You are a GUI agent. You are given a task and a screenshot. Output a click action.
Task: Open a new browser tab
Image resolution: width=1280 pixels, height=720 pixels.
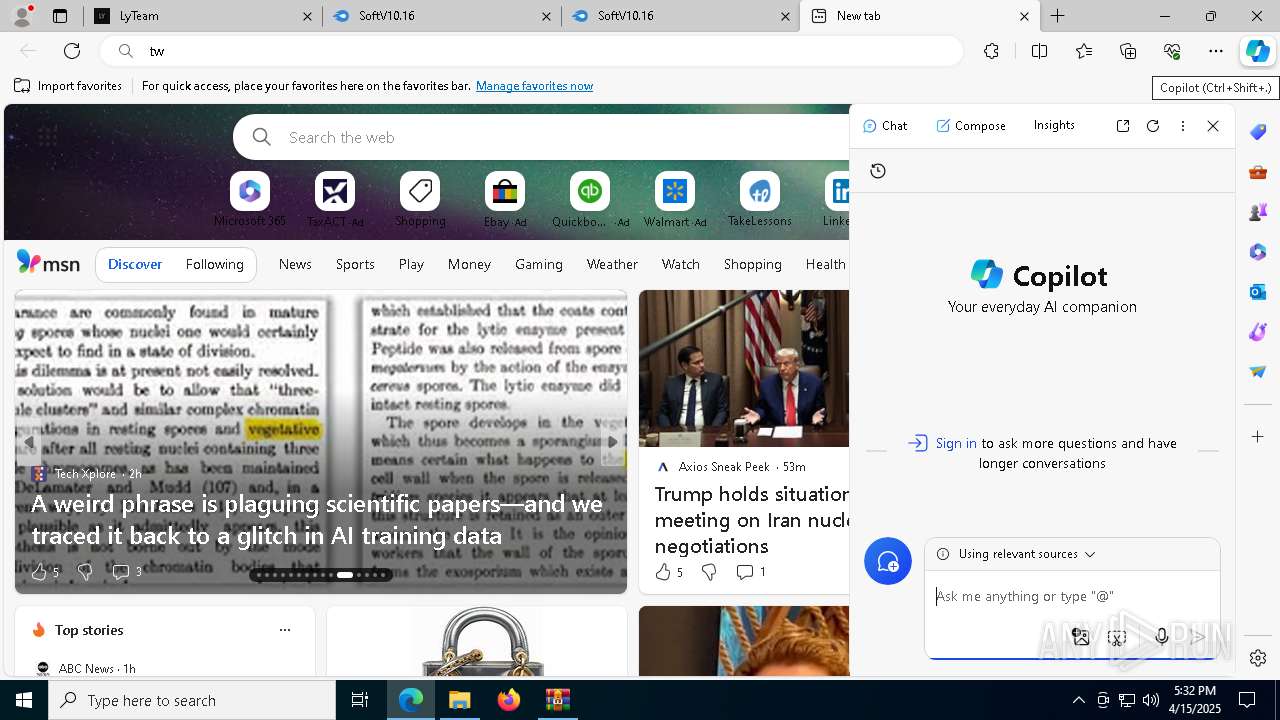point(1057,16)
